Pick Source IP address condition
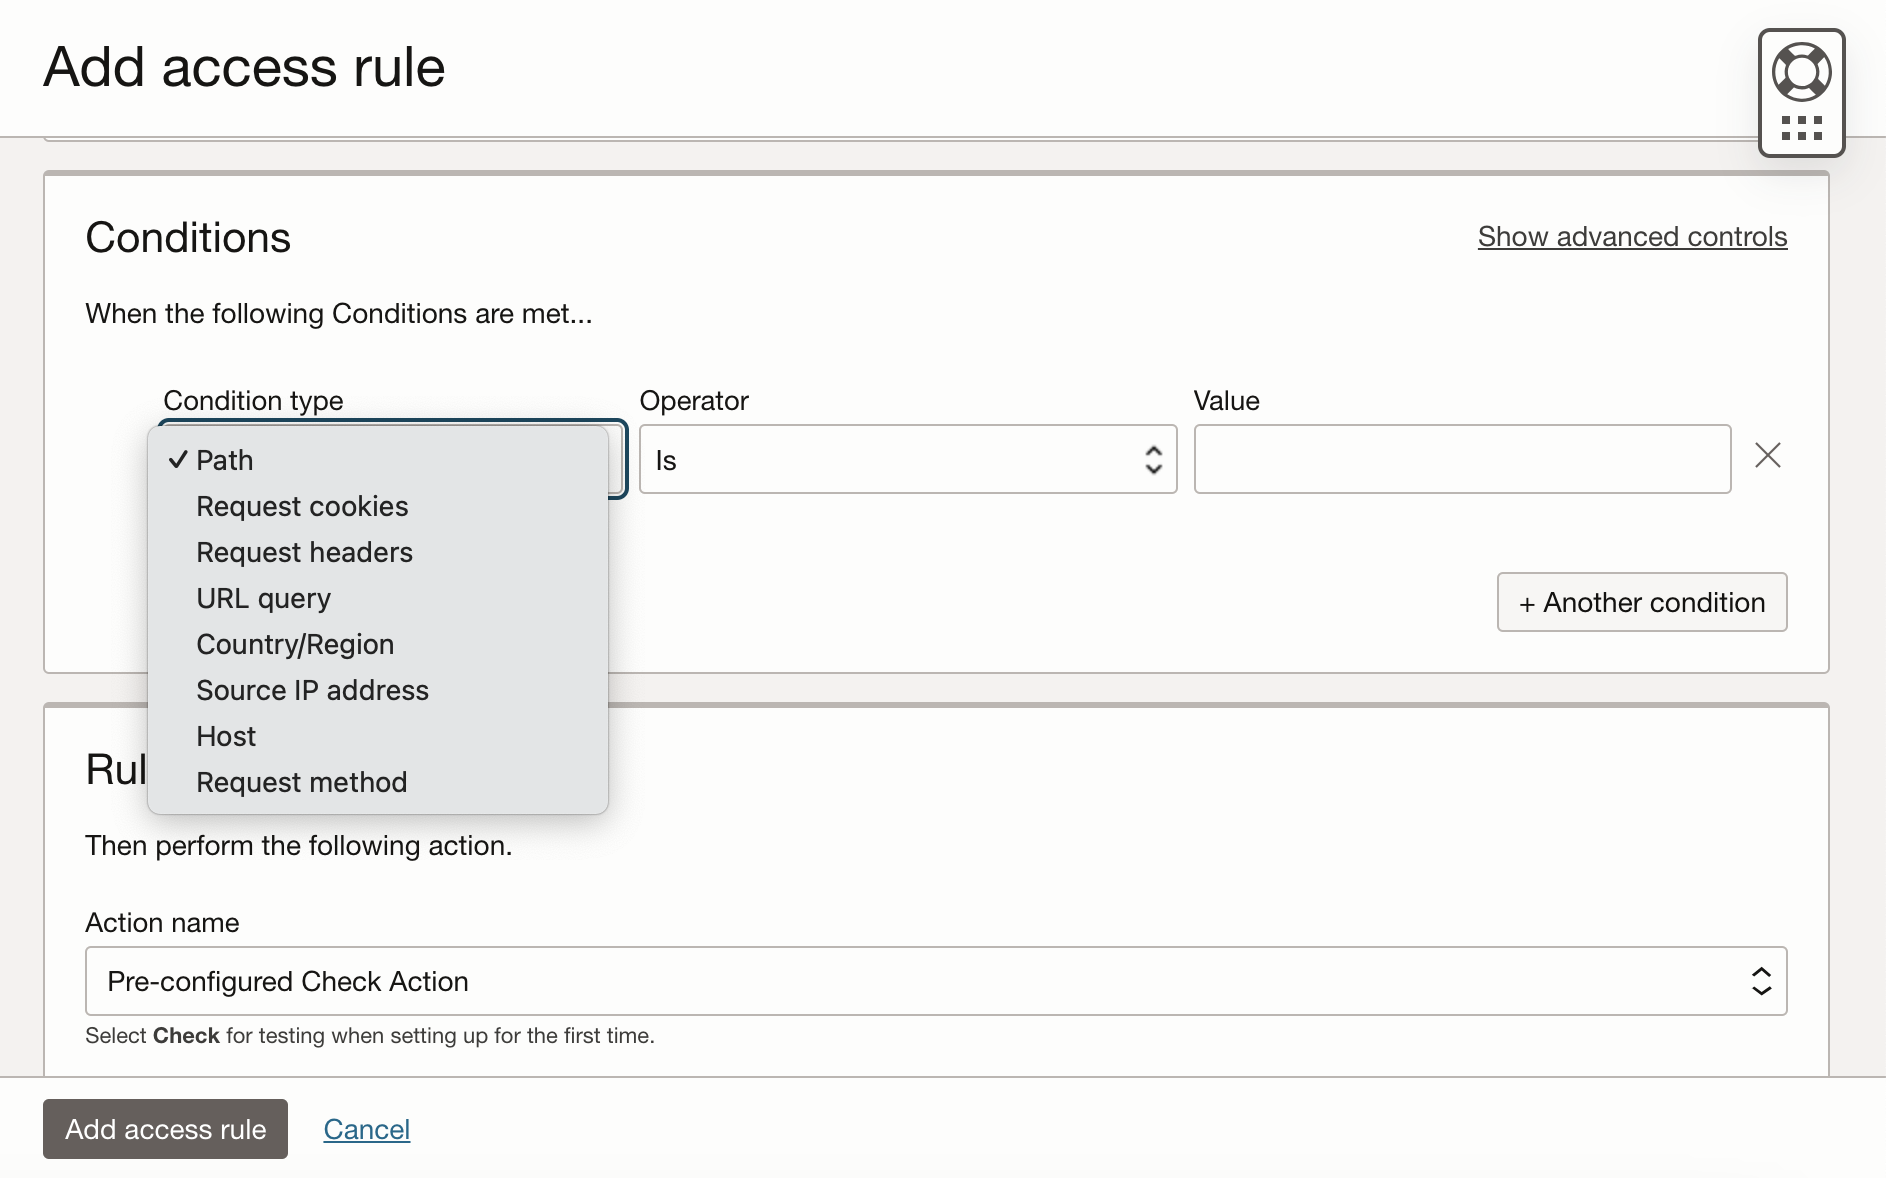This screenshot has height=1178, width=1886. click(x=312, y=690)
